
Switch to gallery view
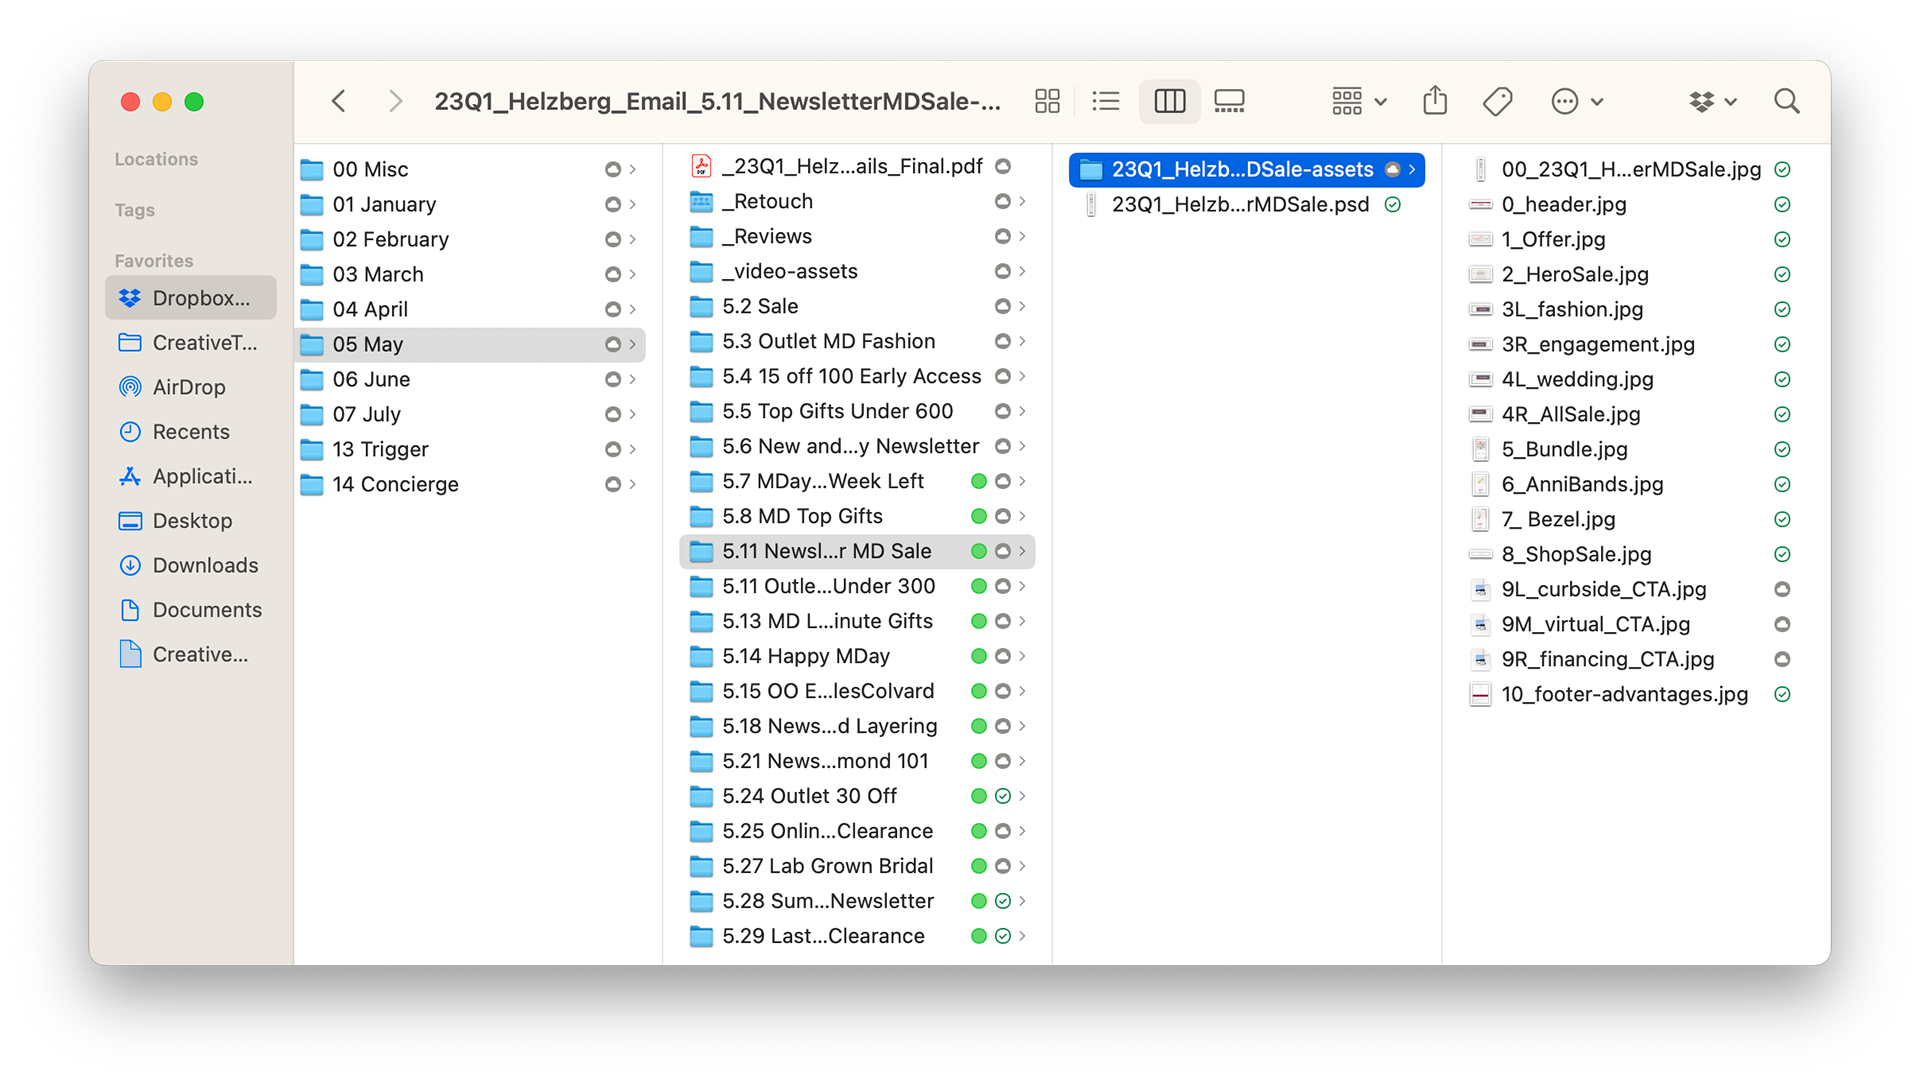(1229, 101)
